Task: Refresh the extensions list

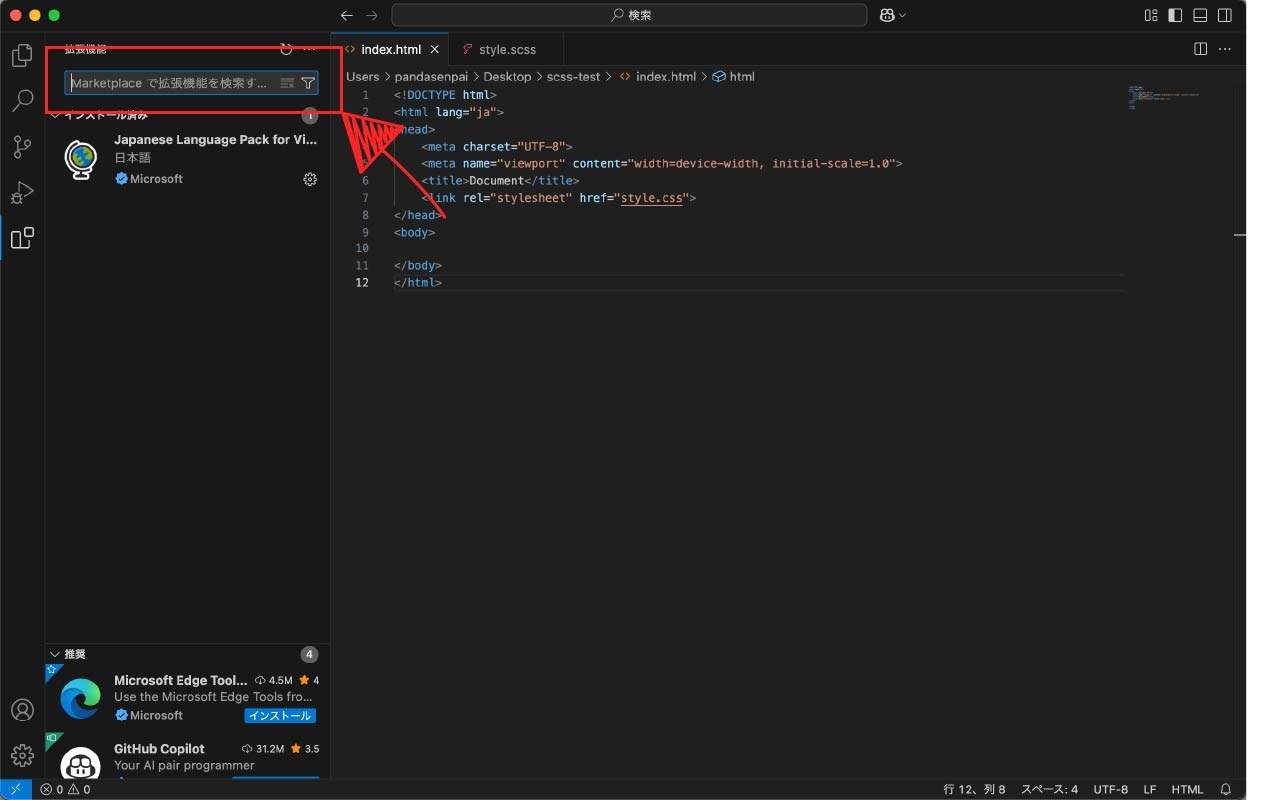Action: [287, 49]
